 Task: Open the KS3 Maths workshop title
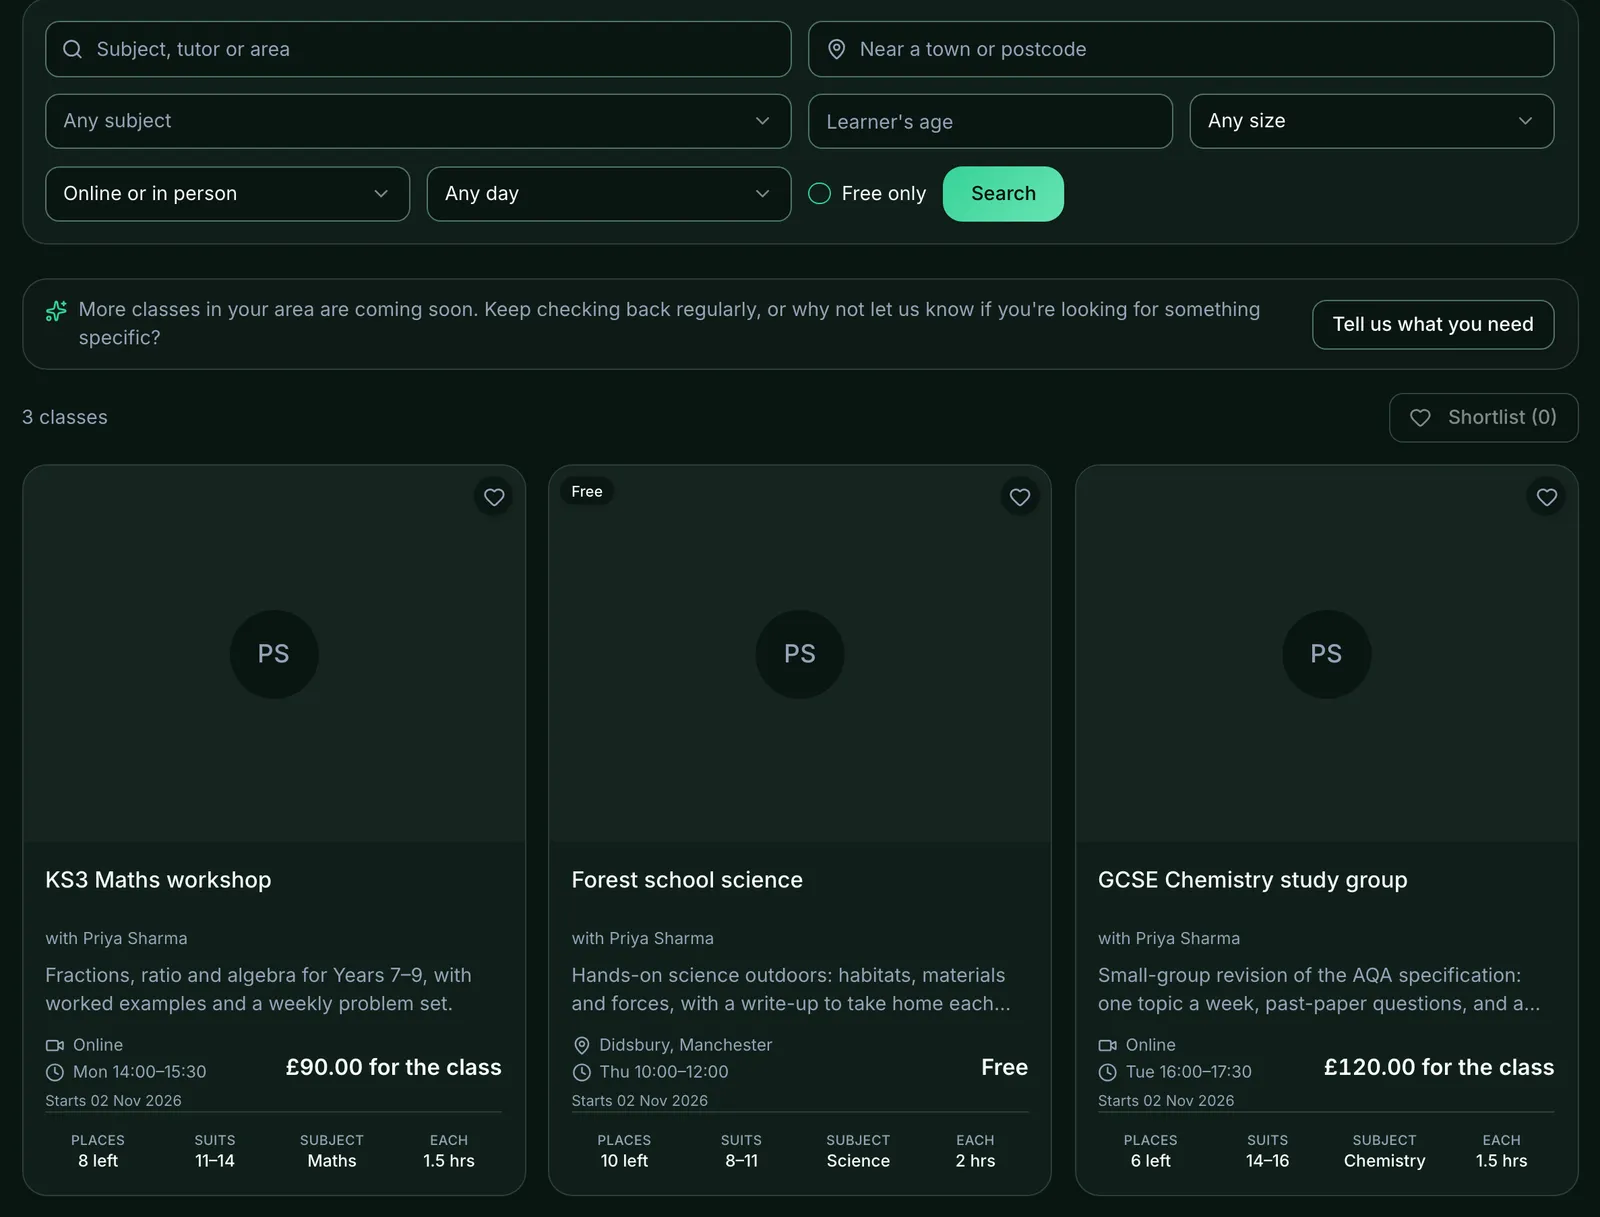click(x=158, y=880)
